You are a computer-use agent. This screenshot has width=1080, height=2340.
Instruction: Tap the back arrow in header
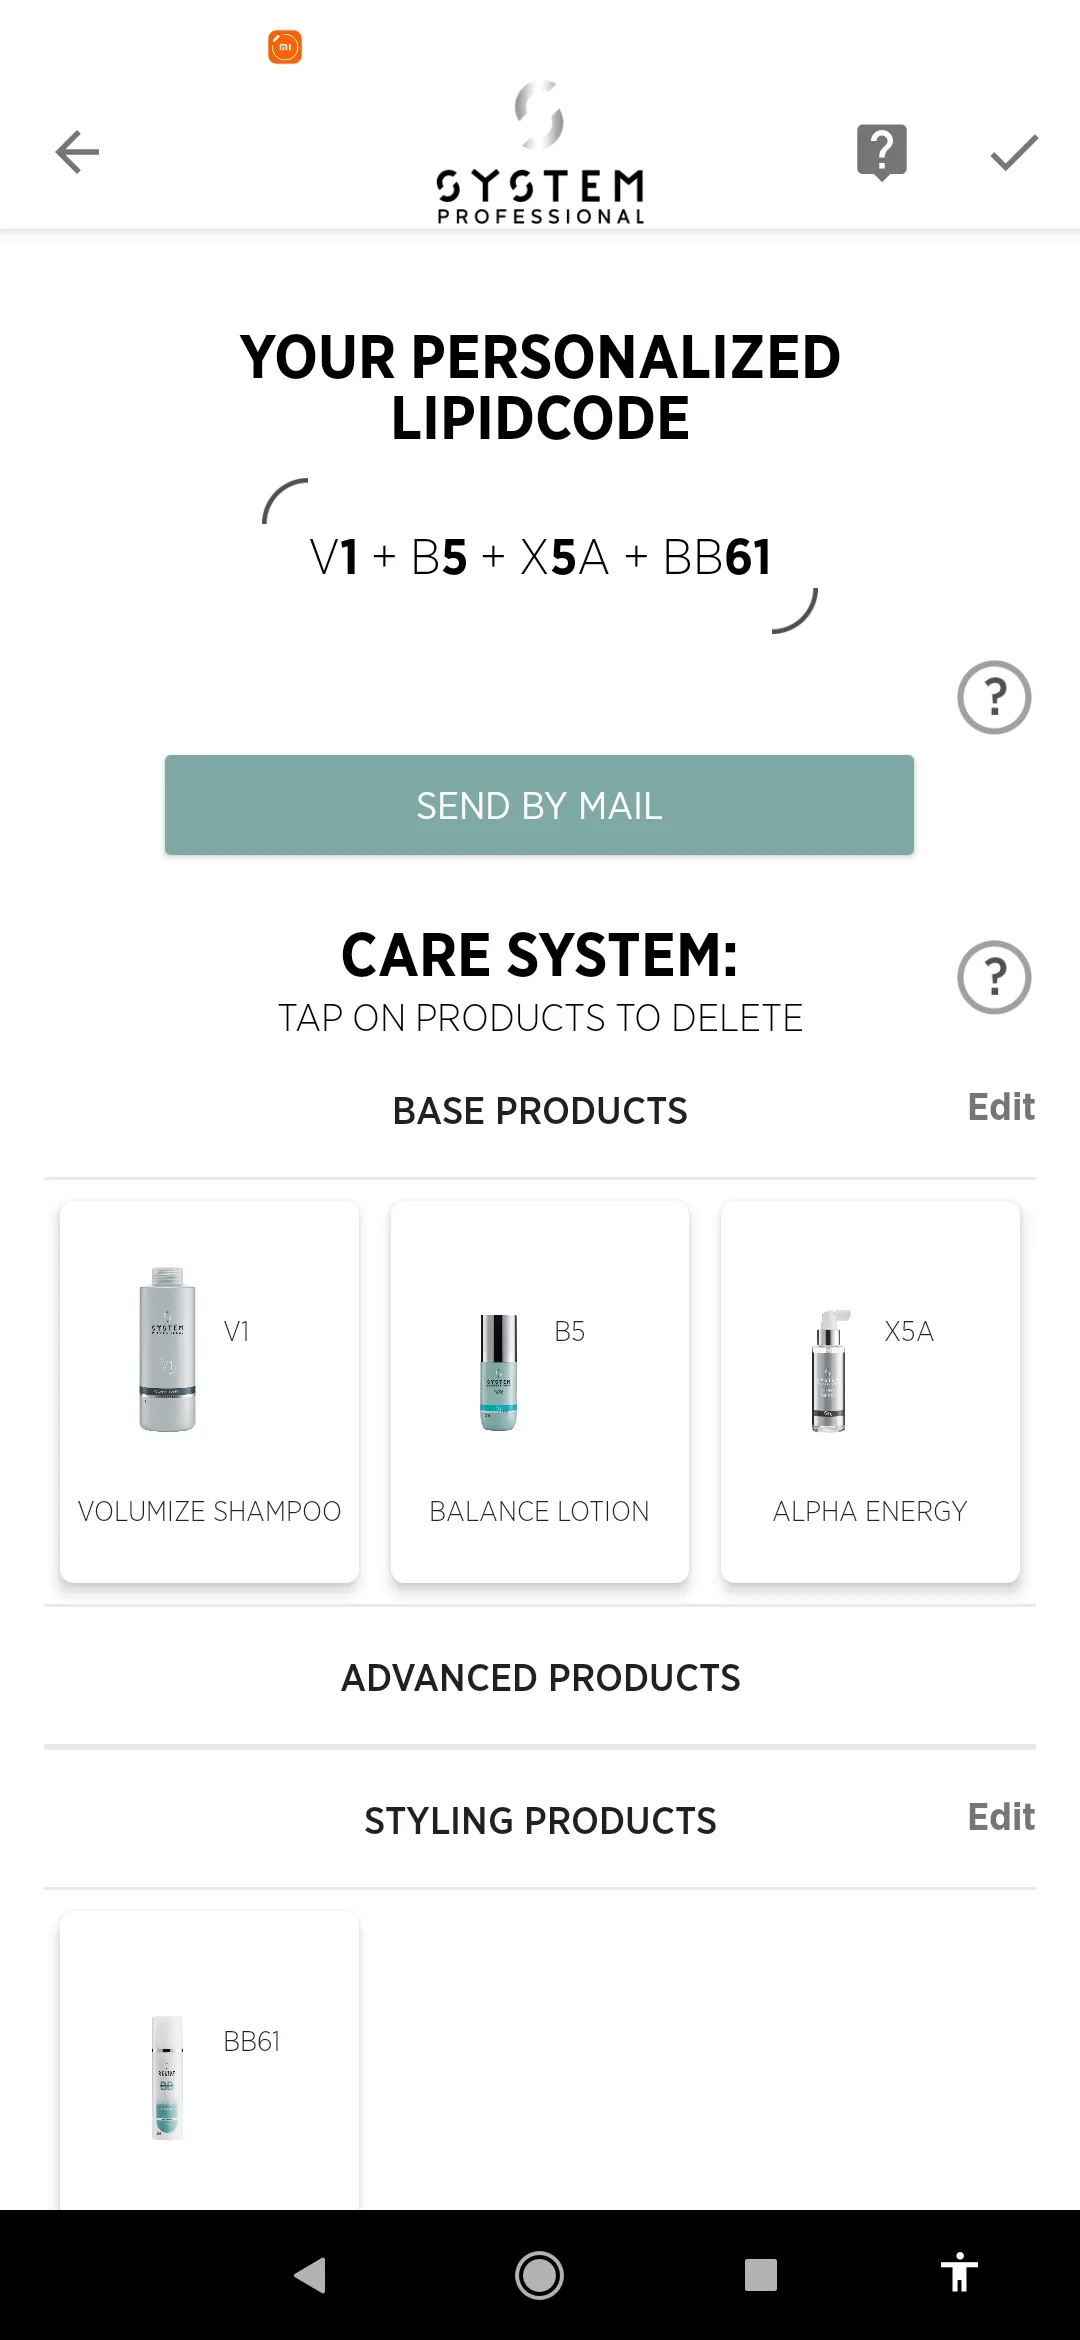(x=77, y=152)
